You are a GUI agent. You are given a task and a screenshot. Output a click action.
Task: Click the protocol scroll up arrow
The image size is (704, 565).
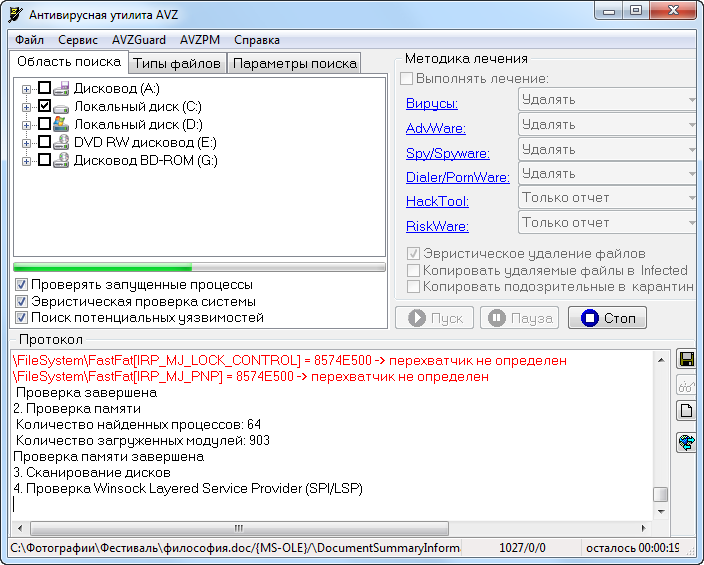[661, 360]
